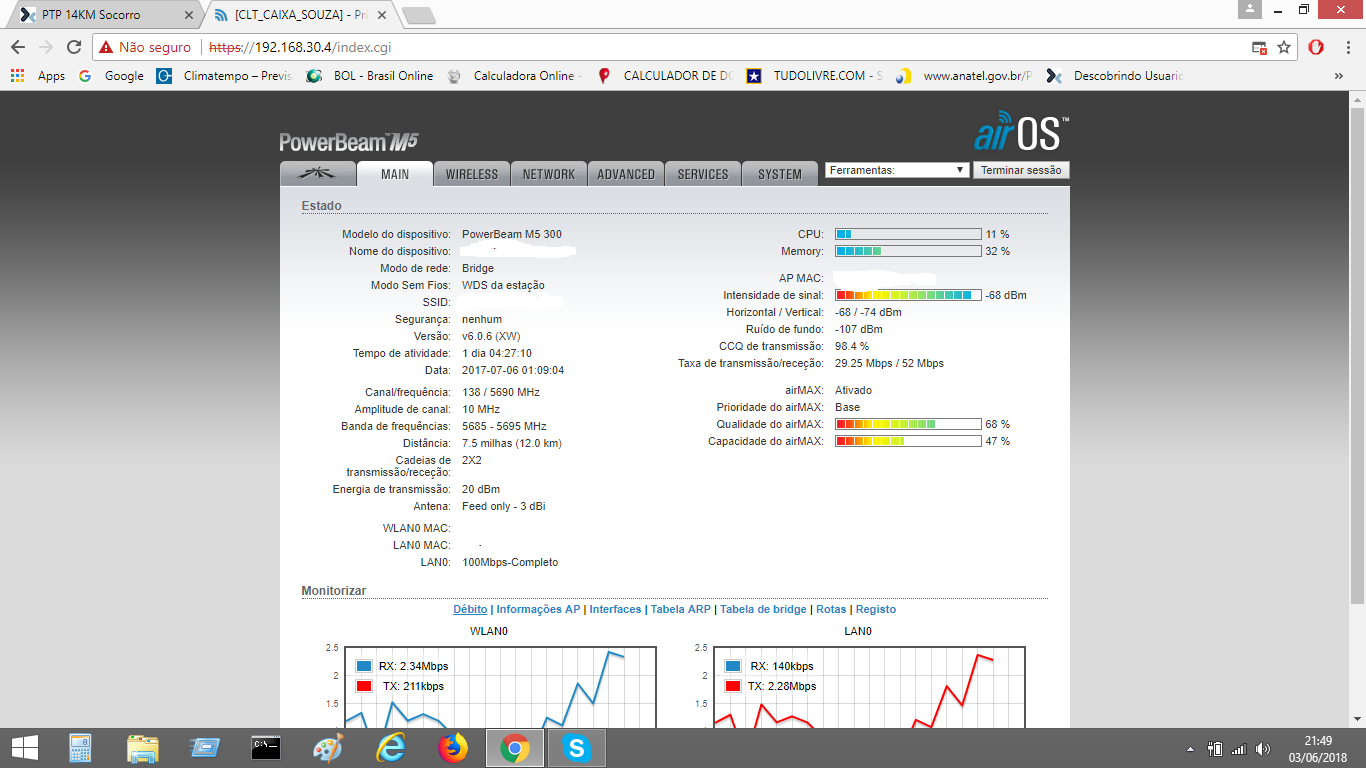The width and height of the screenshot is (1366, 768).
Task: Open the taskbar clock showing 21:49
Action: coord(1318,748)
